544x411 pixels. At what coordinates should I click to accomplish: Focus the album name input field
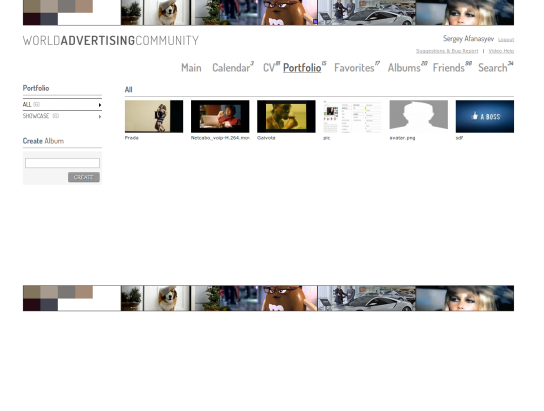(62, 163)
